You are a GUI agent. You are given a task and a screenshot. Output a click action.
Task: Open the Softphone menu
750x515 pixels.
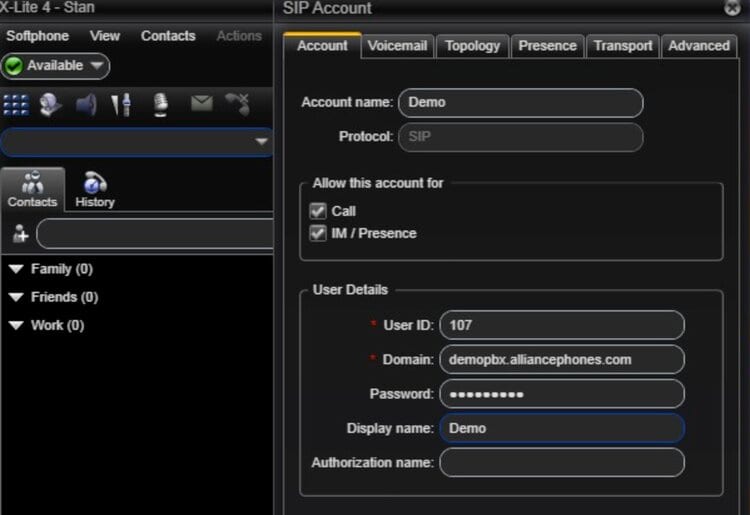(37, 36)
